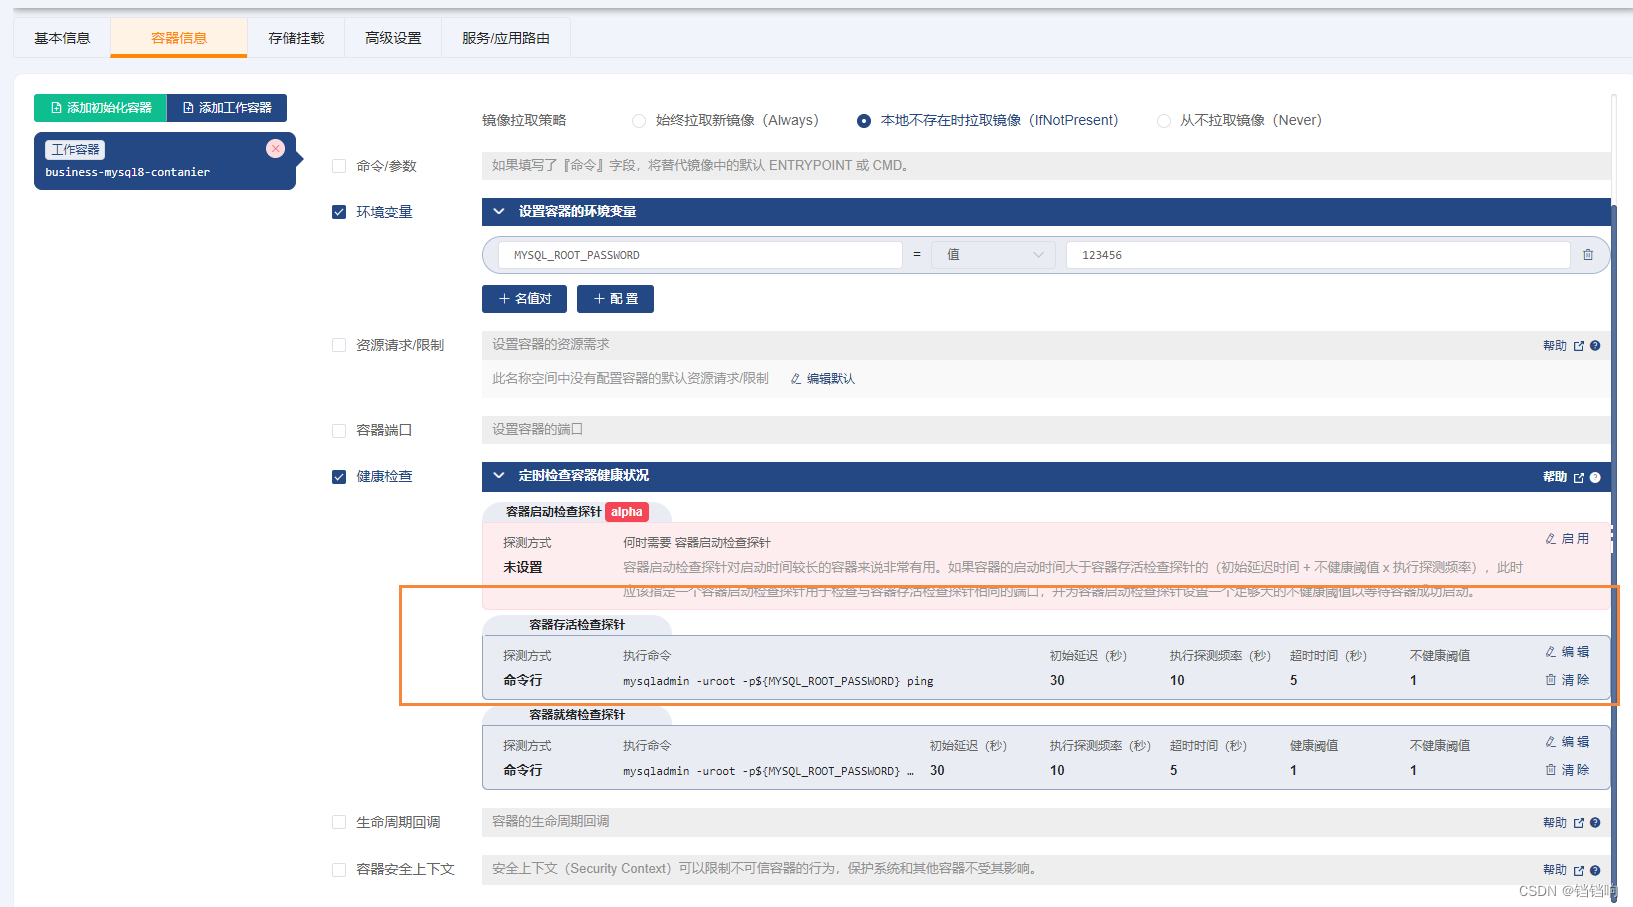
Task: Enable the 生命周期回调 checkbox
Action: 339,822
